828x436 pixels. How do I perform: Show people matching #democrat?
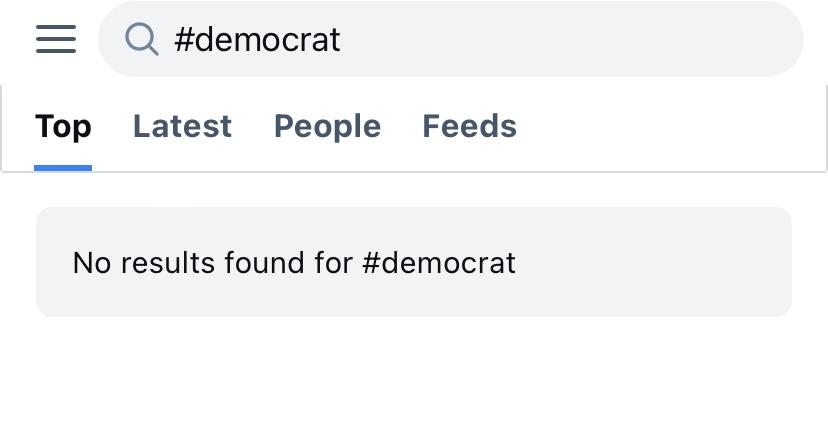pos(327,127)
